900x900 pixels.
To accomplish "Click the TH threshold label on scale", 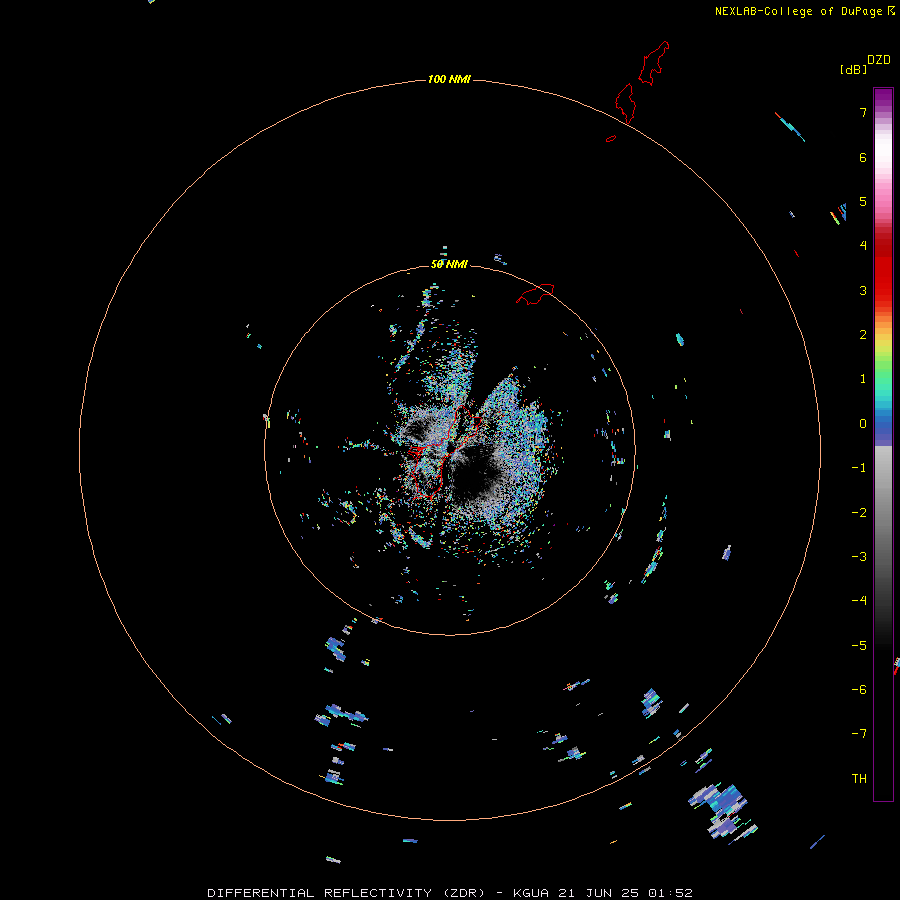I will (859, 779).
